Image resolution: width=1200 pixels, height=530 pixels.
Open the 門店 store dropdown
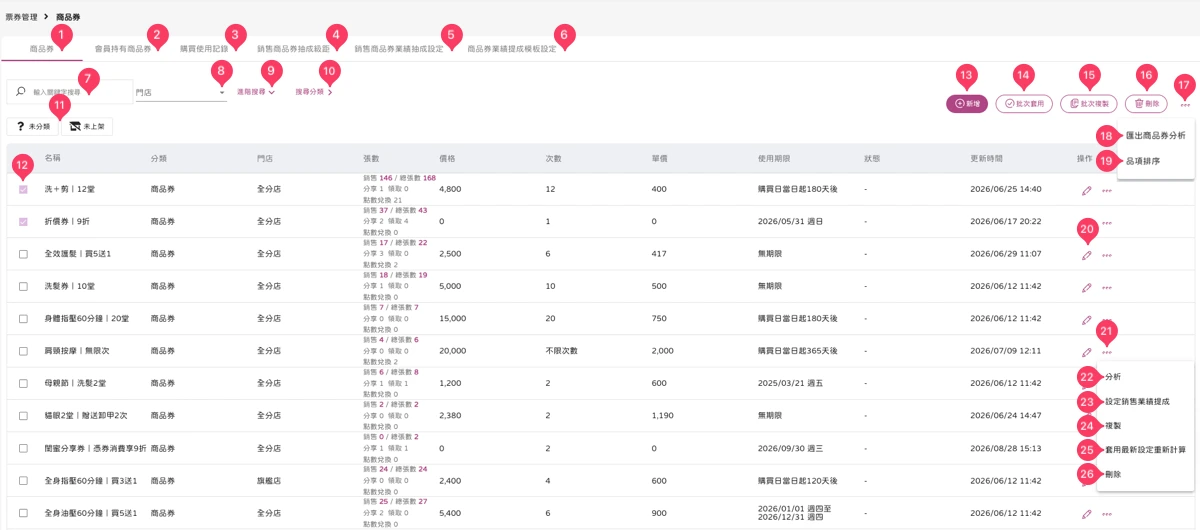point(180,92)
